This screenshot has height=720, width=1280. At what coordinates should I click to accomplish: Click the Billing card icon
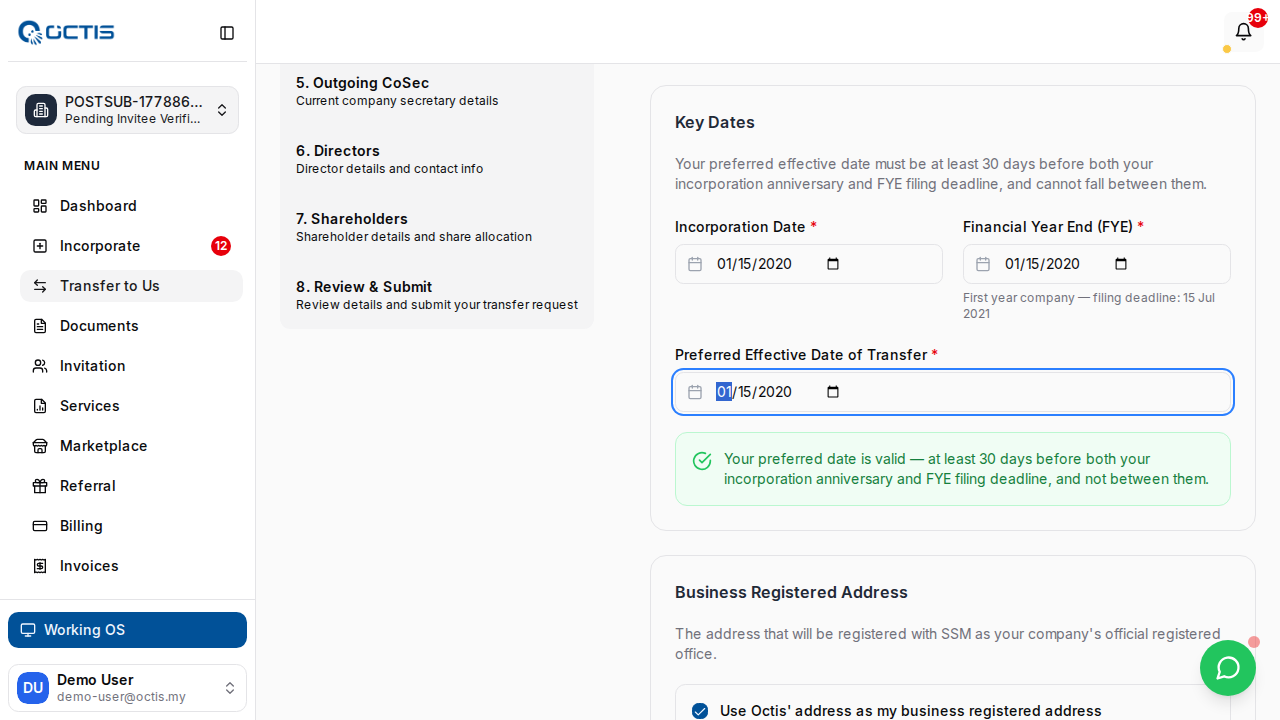(x=40, y=526)
